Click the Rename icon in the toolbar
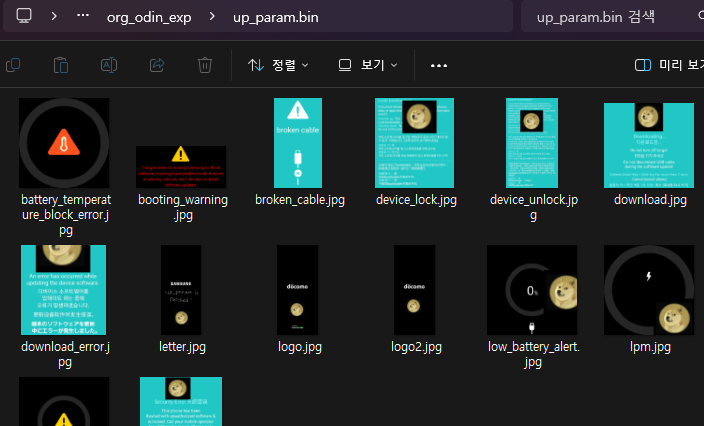 [x=109, y=65]
